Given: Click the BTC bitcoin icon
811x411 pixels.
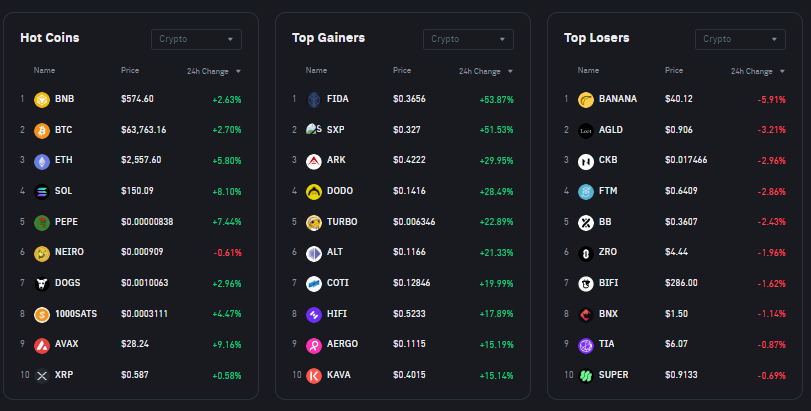Looking at the screenshot, I should click(42, 131).
